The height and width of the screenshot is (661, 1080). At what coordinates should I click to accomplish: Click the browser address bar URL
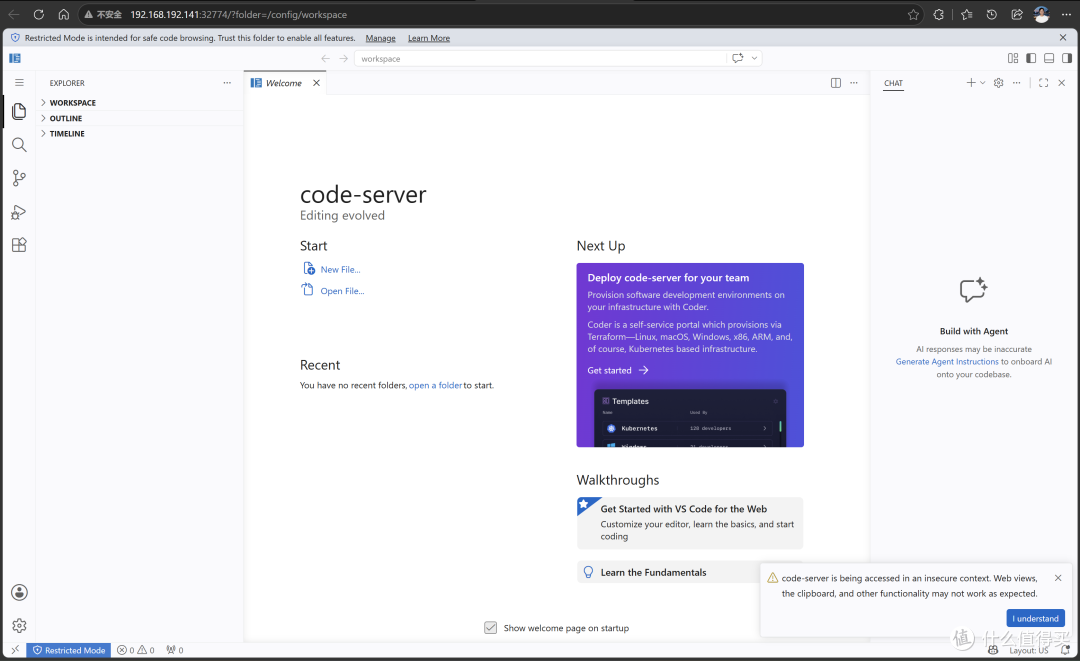pyautogui.click(x=238, y=14)
